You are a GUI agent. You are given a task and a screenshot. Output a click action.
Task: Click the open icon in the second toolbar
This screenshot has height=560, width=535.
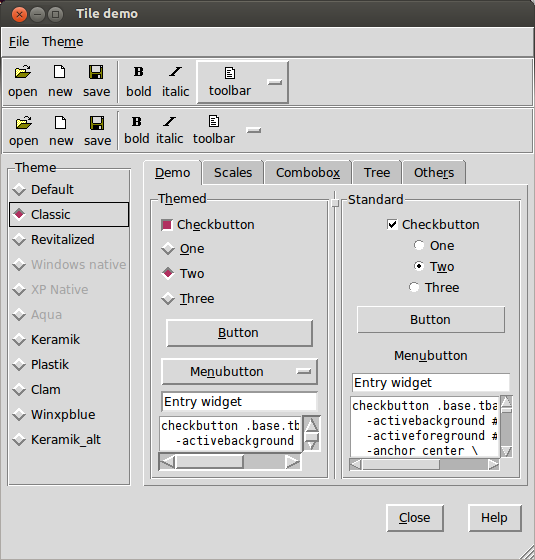[x=24, y=123]
